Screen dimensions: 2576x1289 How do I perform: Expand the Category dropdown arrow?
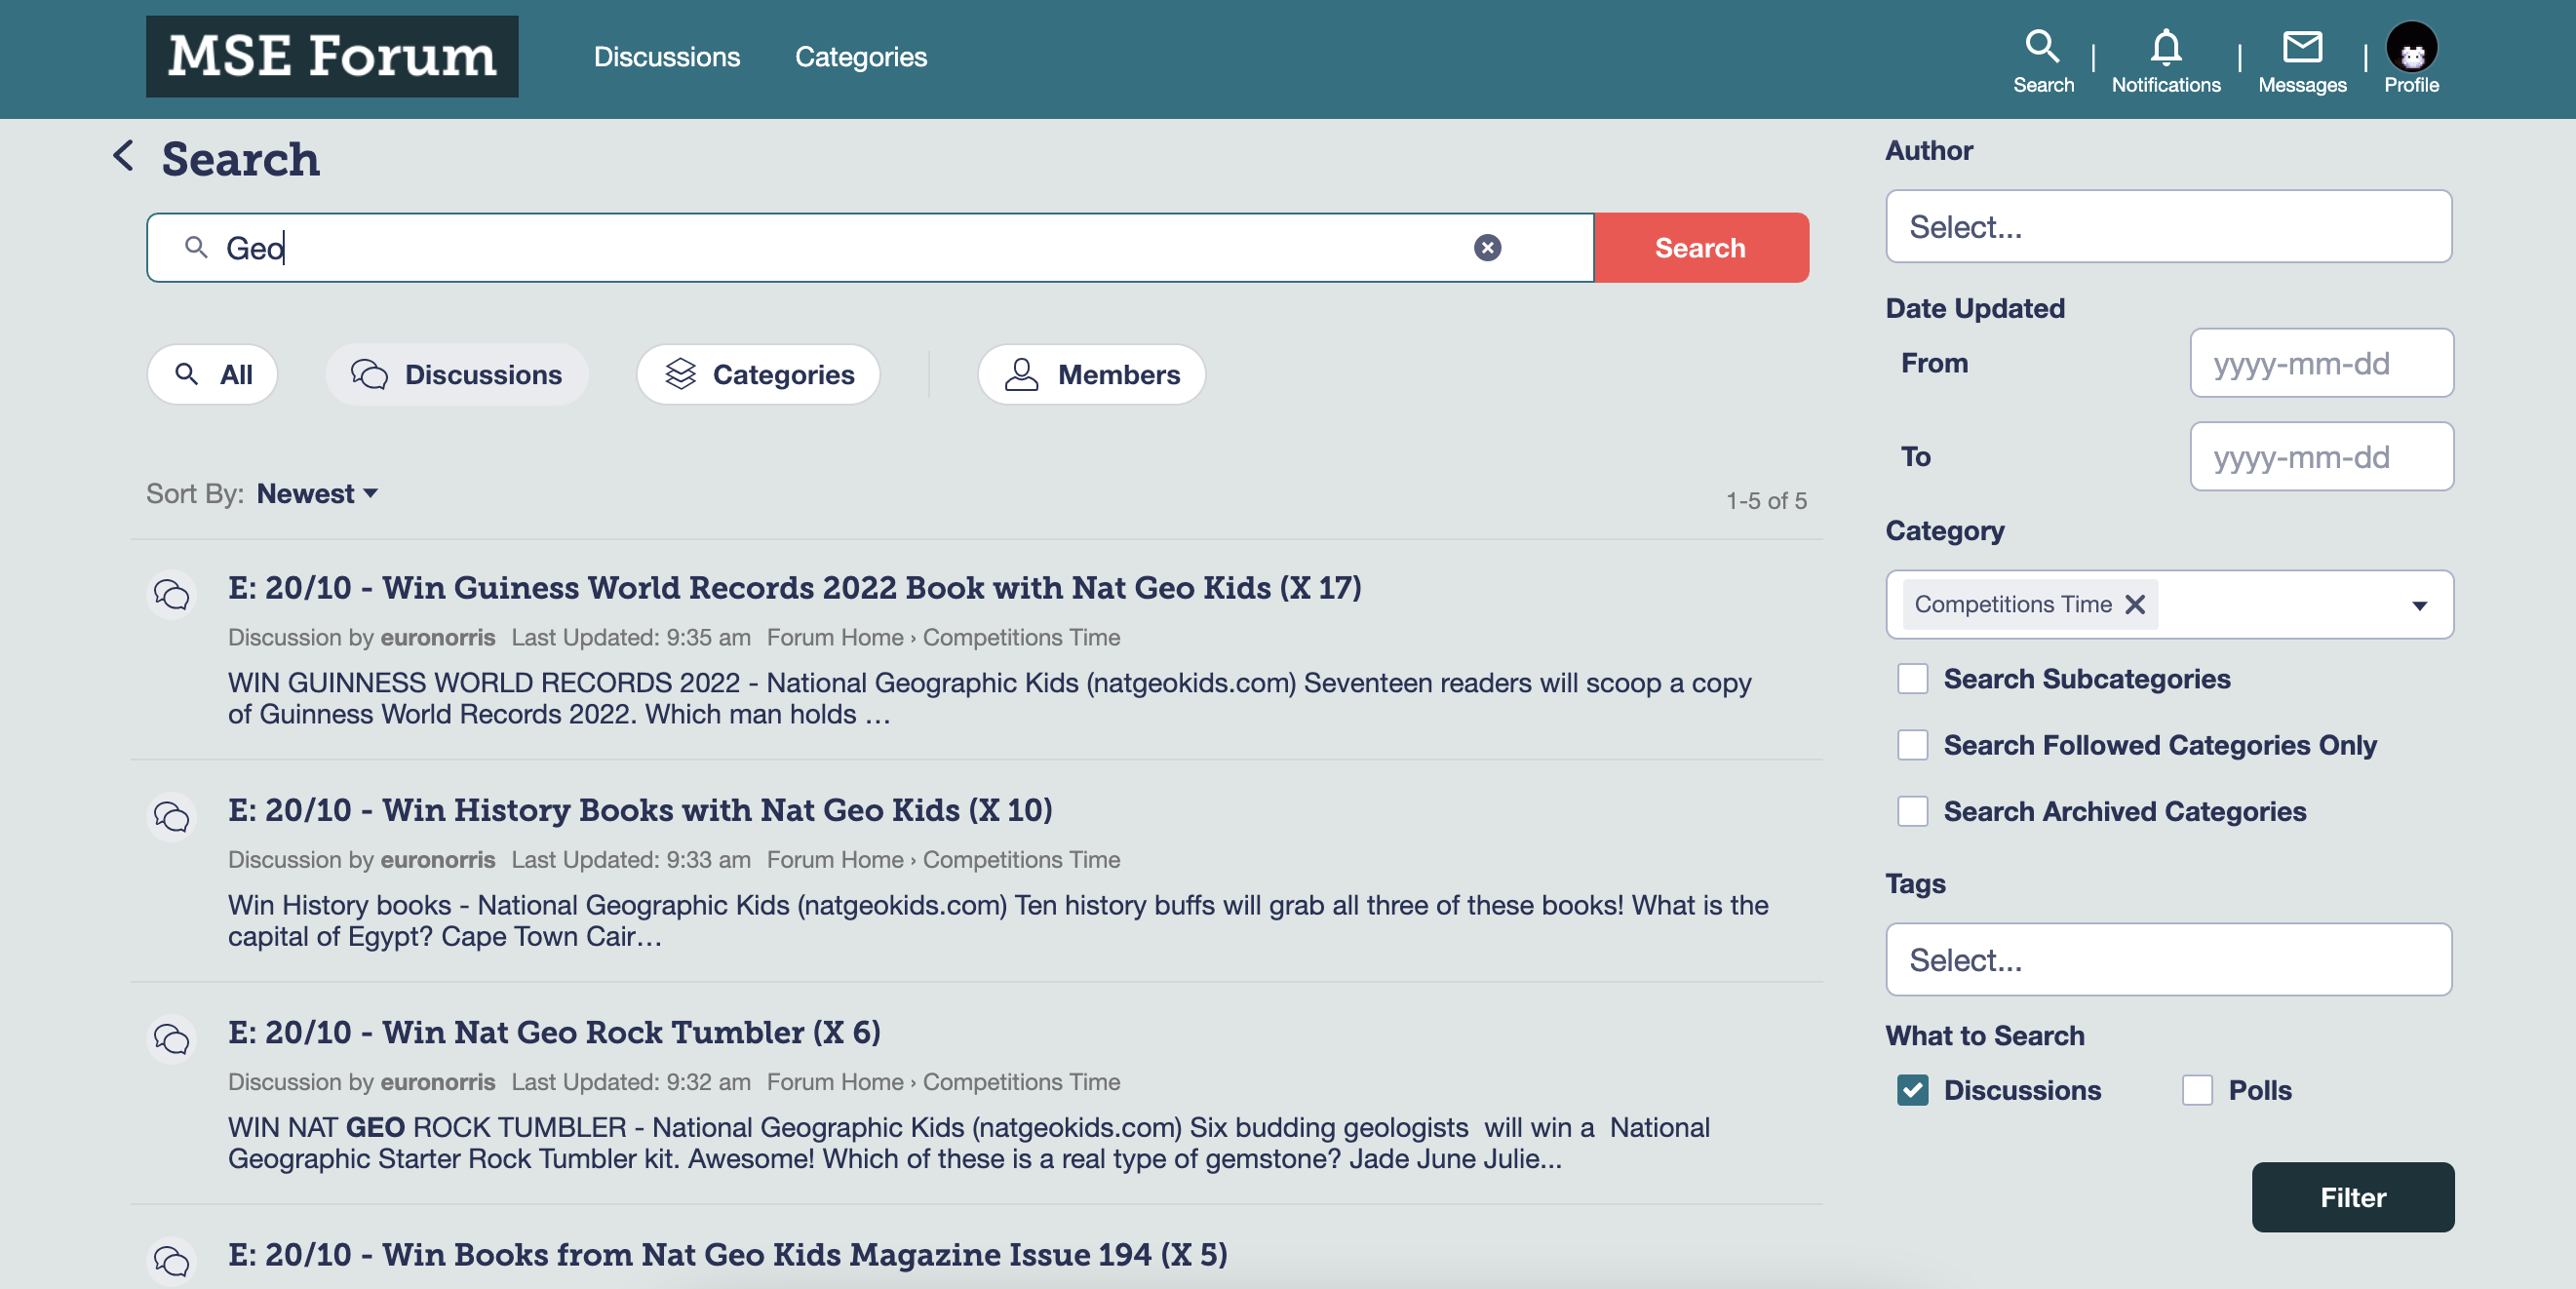pyautogui.click(x=2418, y=606)
